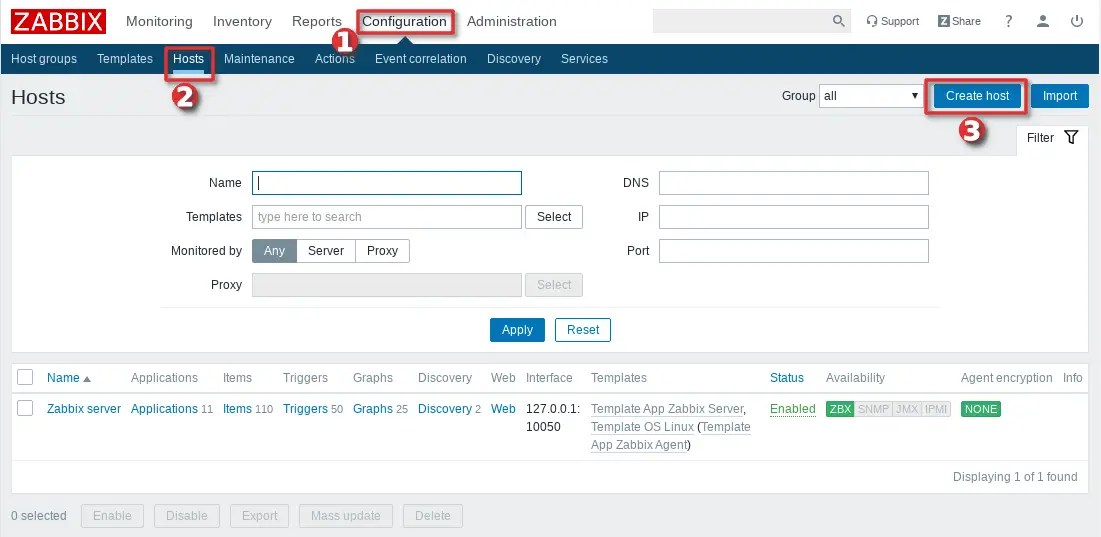Image resolution: width=1101 pixels, height=537 pixels.
Task: Open the user profile icon
Action: tap(1043, 21)
